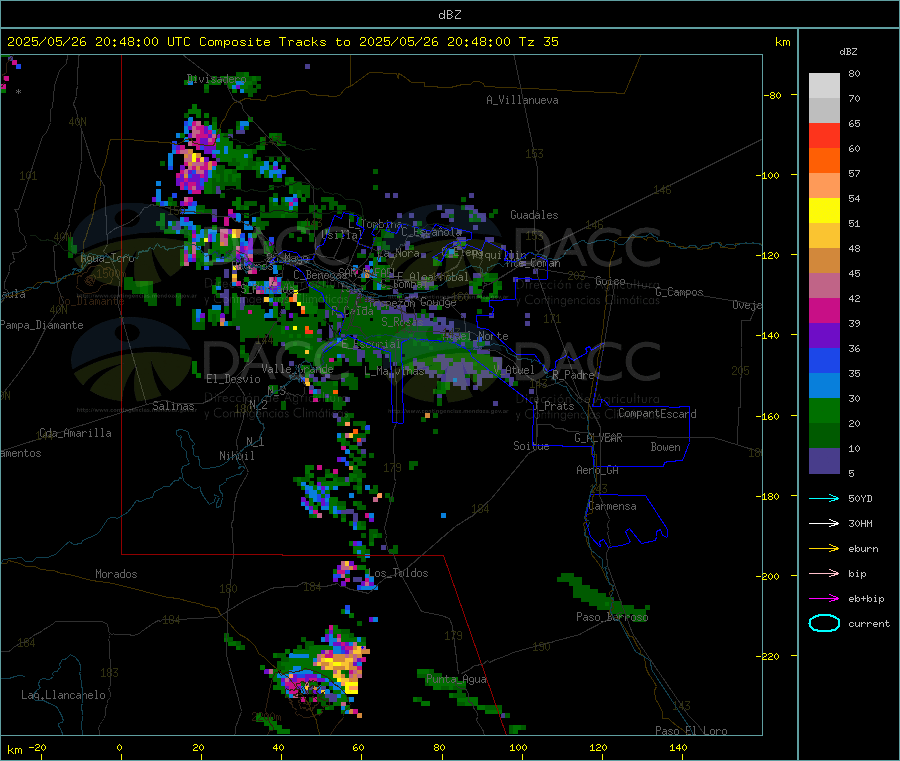Click the Agua_Toro map label
Image resolution: width=900 pixels, height=761 pixels.
pos(107,258)
